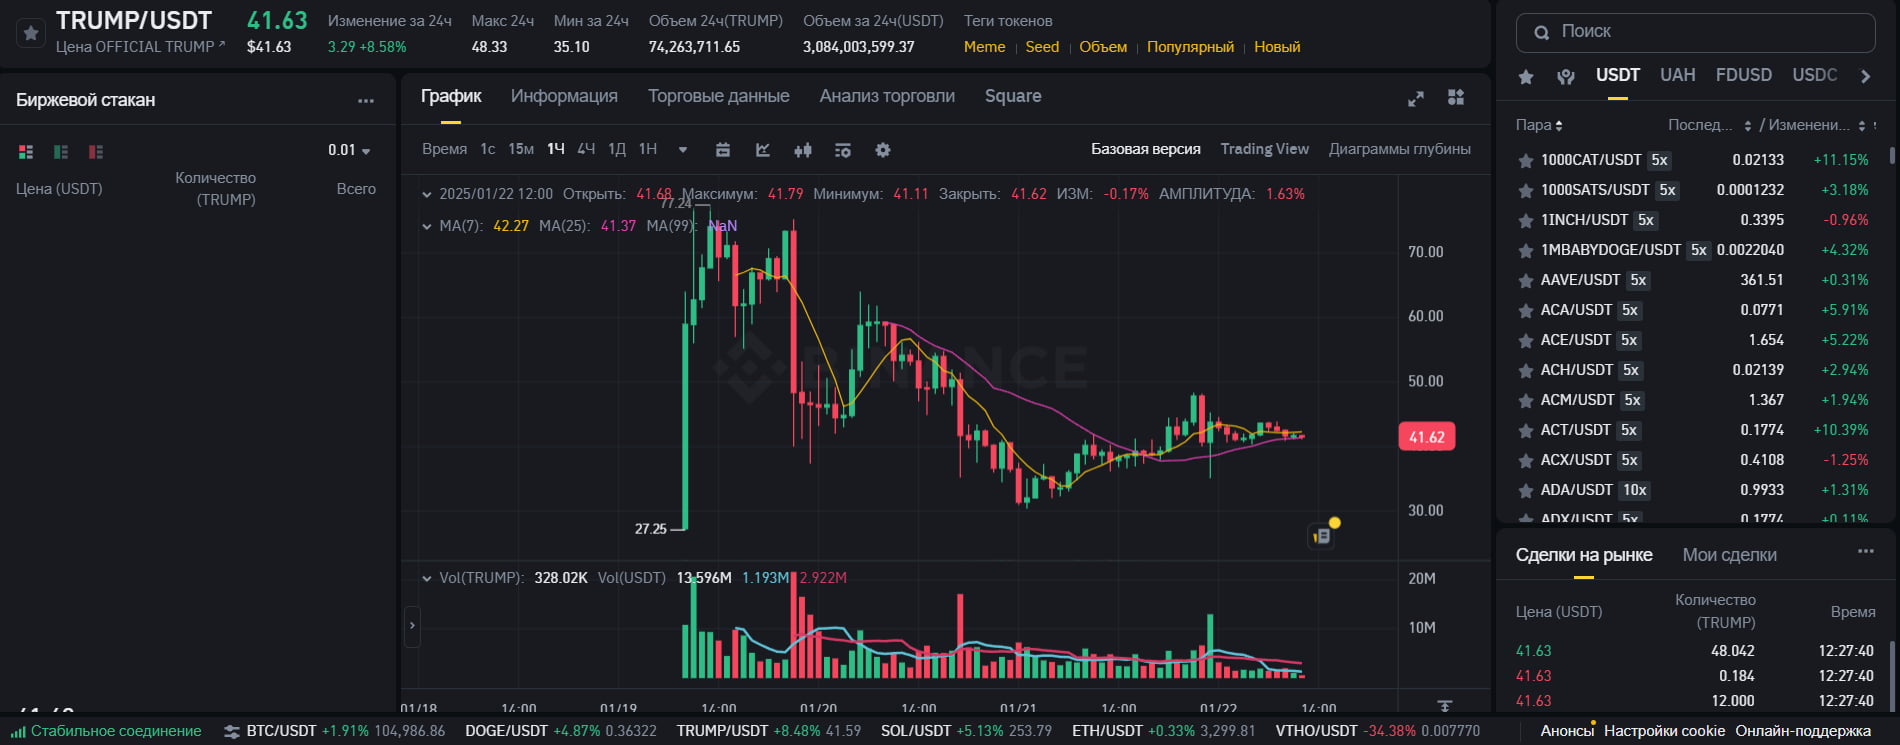Open more timeframes dropdown arrow

tap(683, 150)
